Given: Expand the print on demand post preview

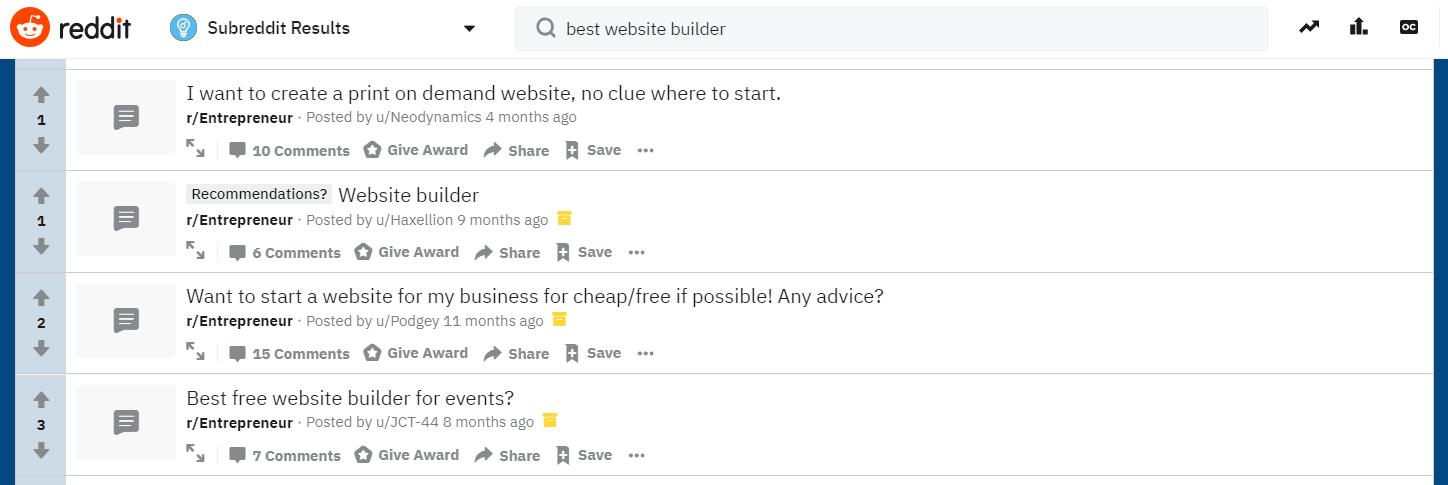Looking at the screenshot, I should point(195,150).
